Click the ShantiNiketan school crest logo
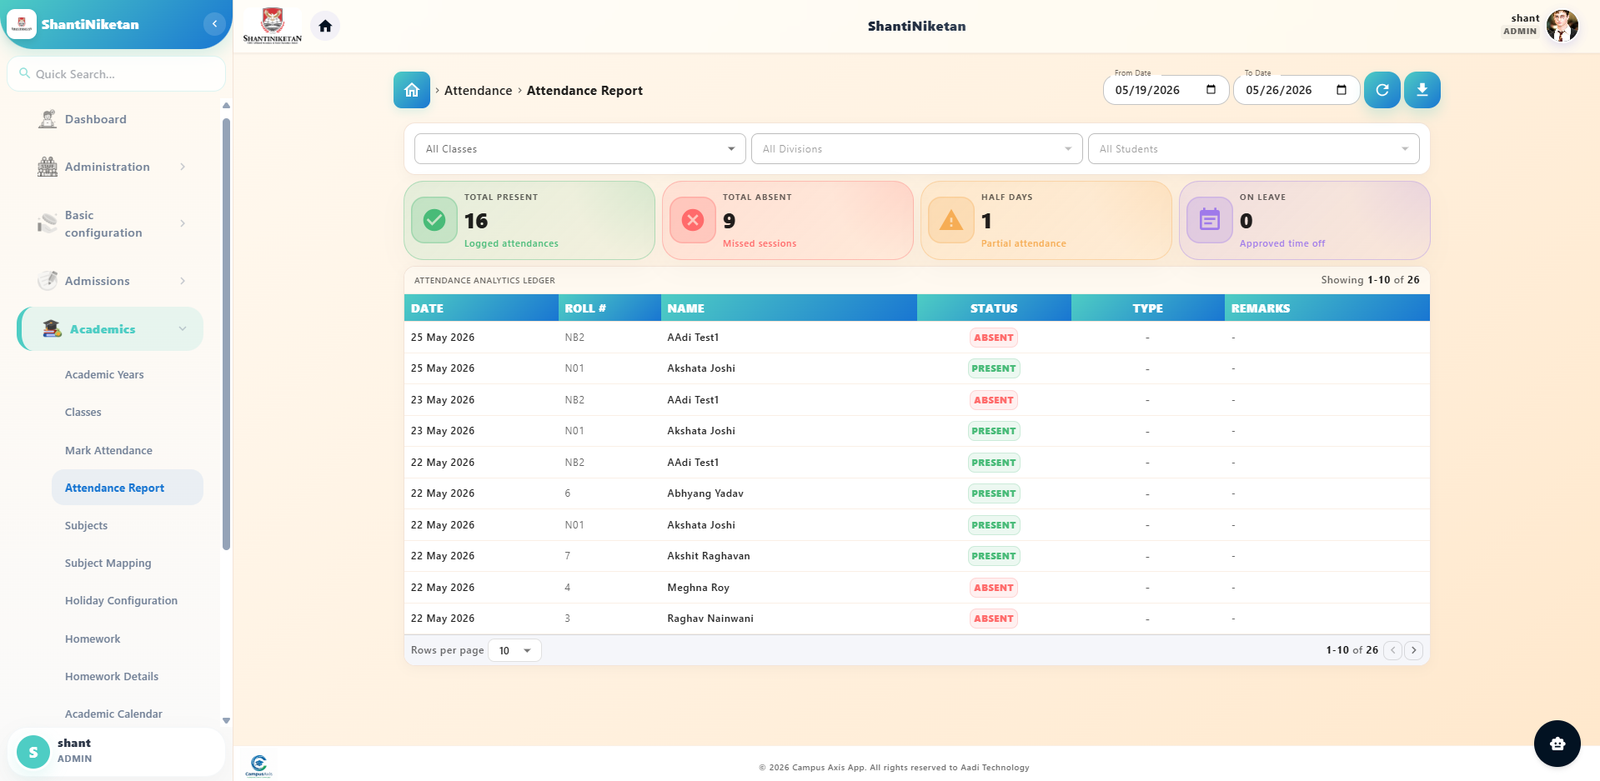Viewport: 1600px width, 781px height. click(x=272, y=25)
